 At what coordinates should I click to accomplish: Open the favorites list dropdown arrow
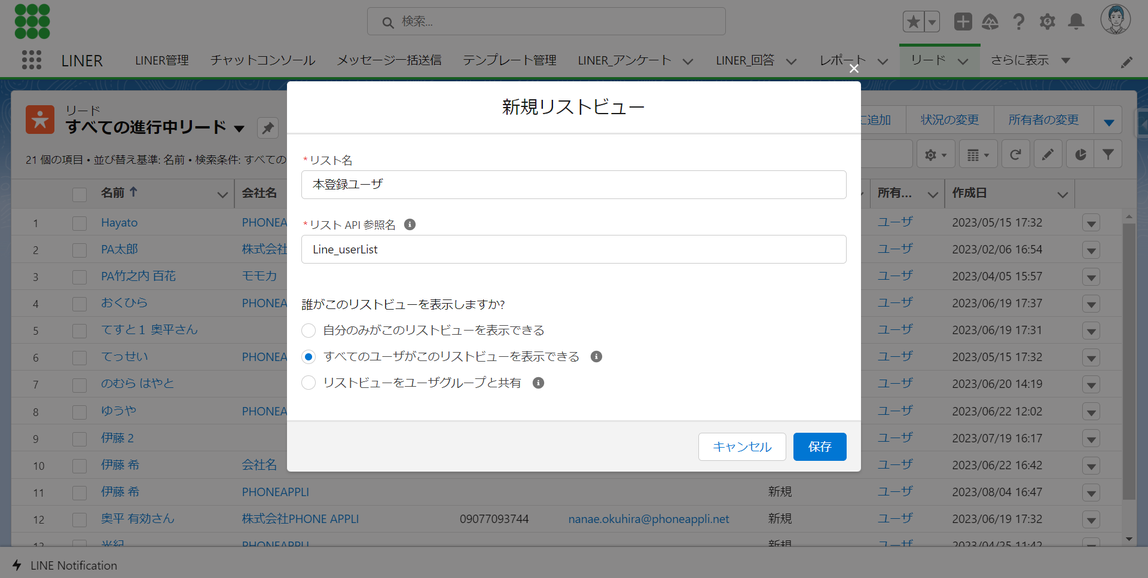[932, 22]
